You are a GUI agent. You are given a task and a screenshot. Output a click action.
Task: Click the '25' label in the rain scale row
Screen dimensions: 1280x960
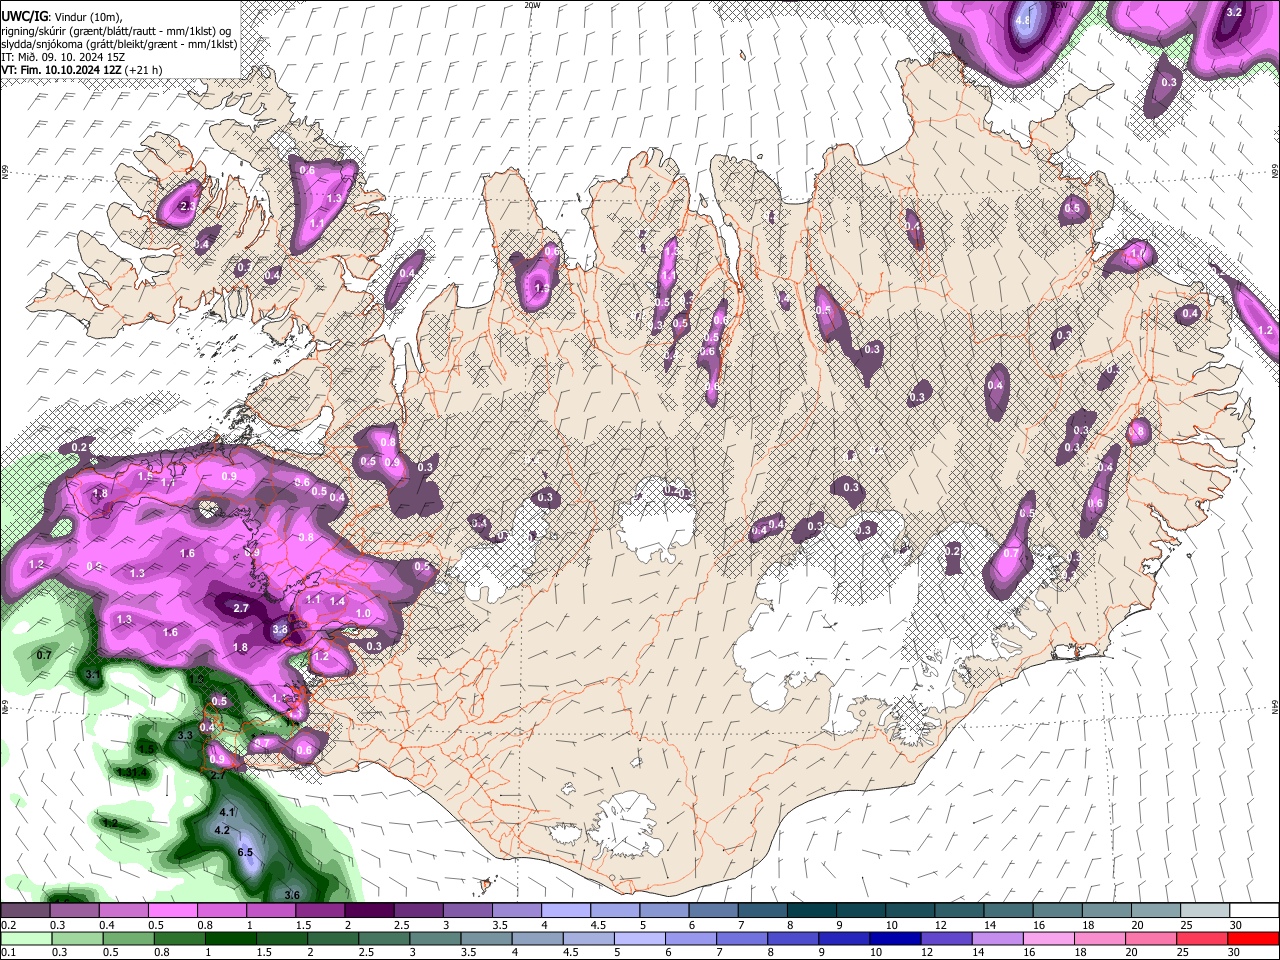(1182, 953)
